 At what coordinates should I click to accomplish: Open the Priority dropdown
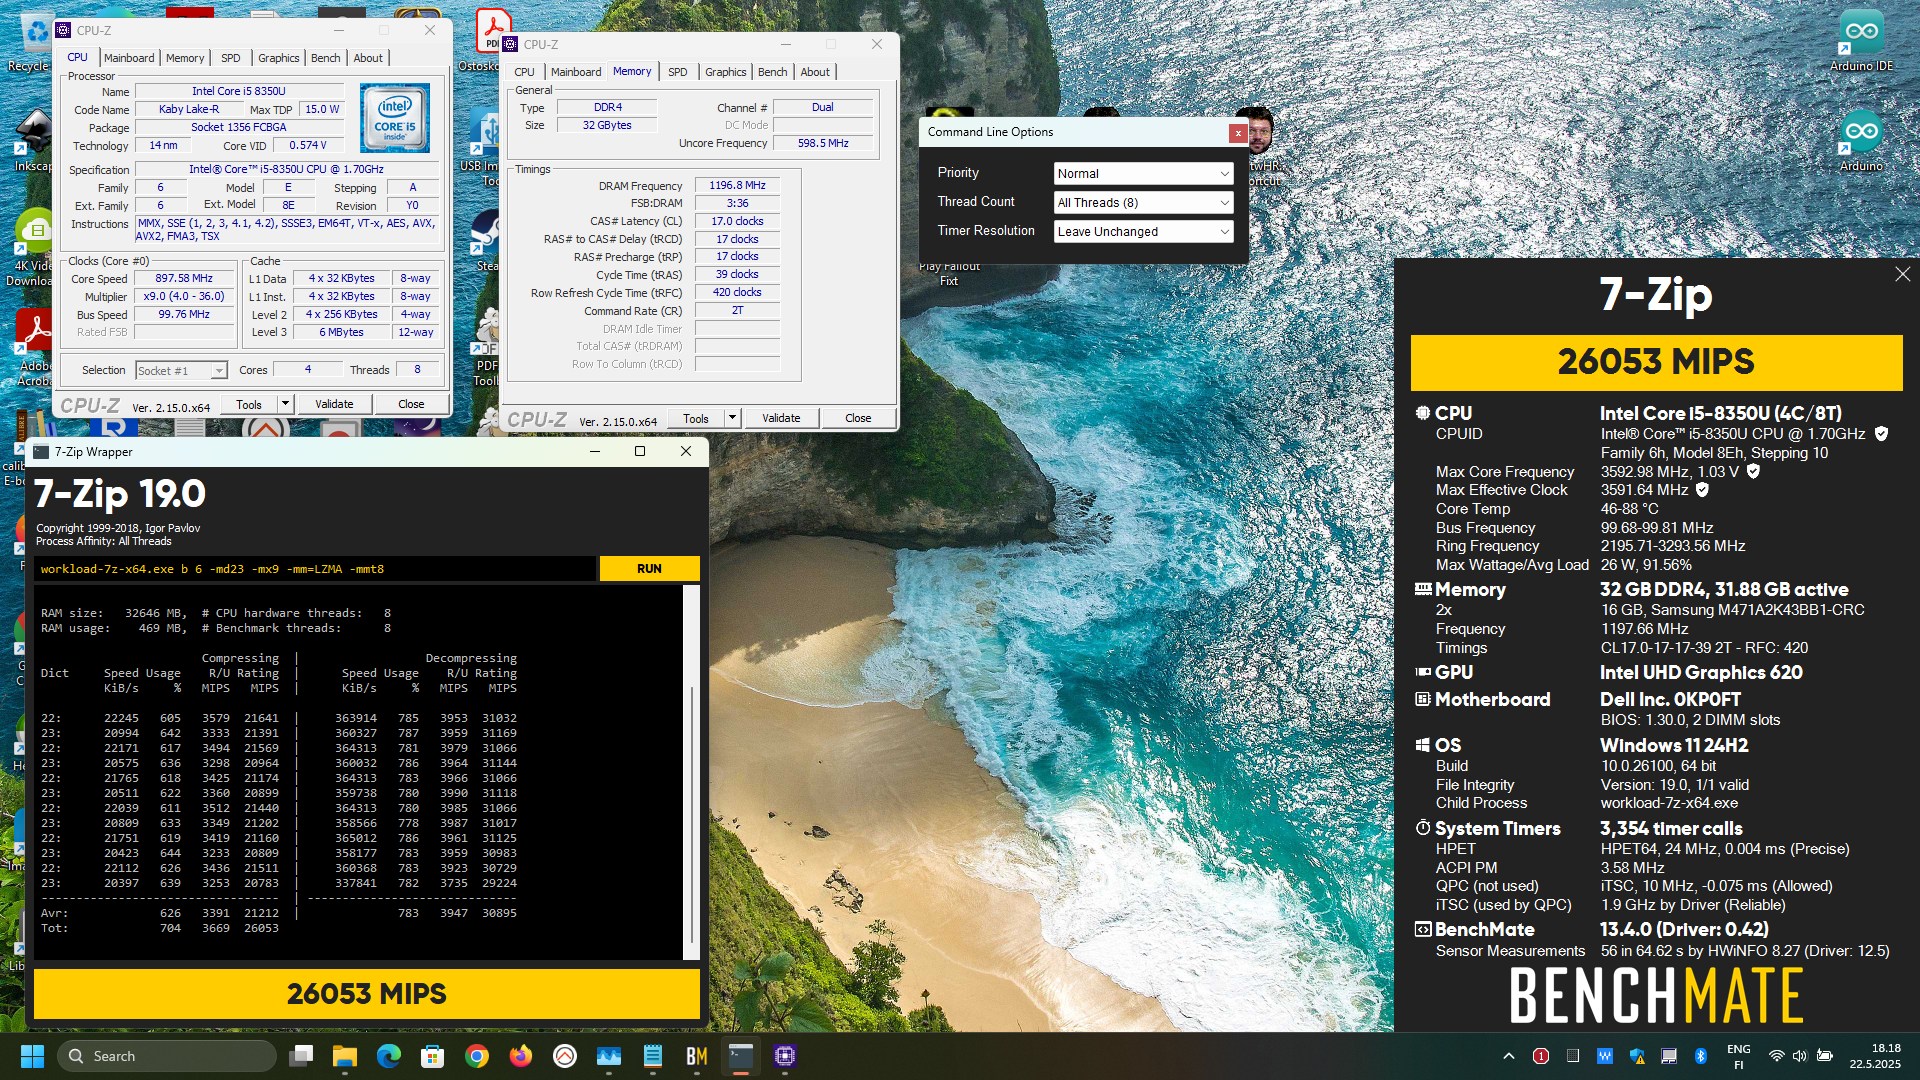1143,174
